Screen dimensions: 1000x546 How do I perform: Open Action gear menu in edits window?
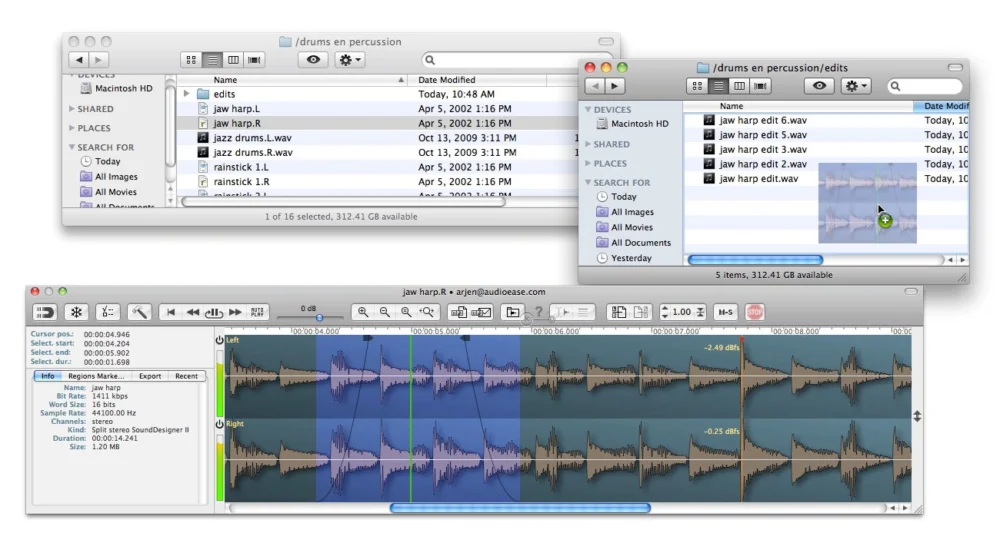coord(856,86)
